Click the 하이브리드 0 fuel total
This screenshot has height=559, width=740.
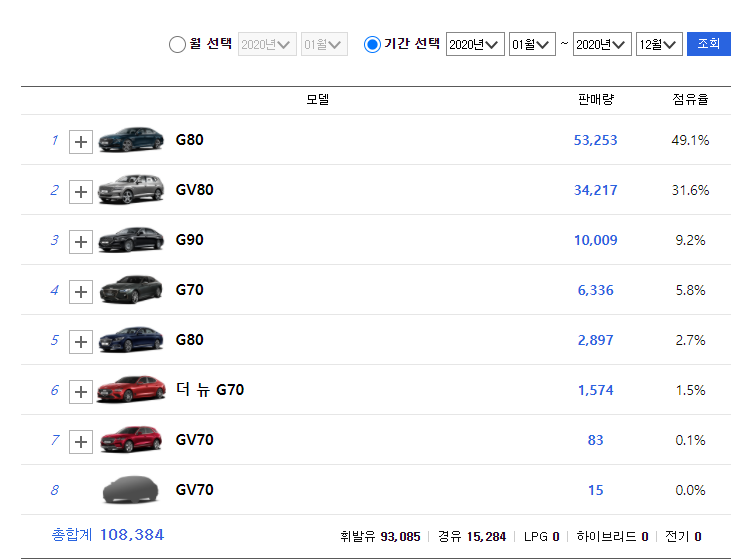coord(612,537)
